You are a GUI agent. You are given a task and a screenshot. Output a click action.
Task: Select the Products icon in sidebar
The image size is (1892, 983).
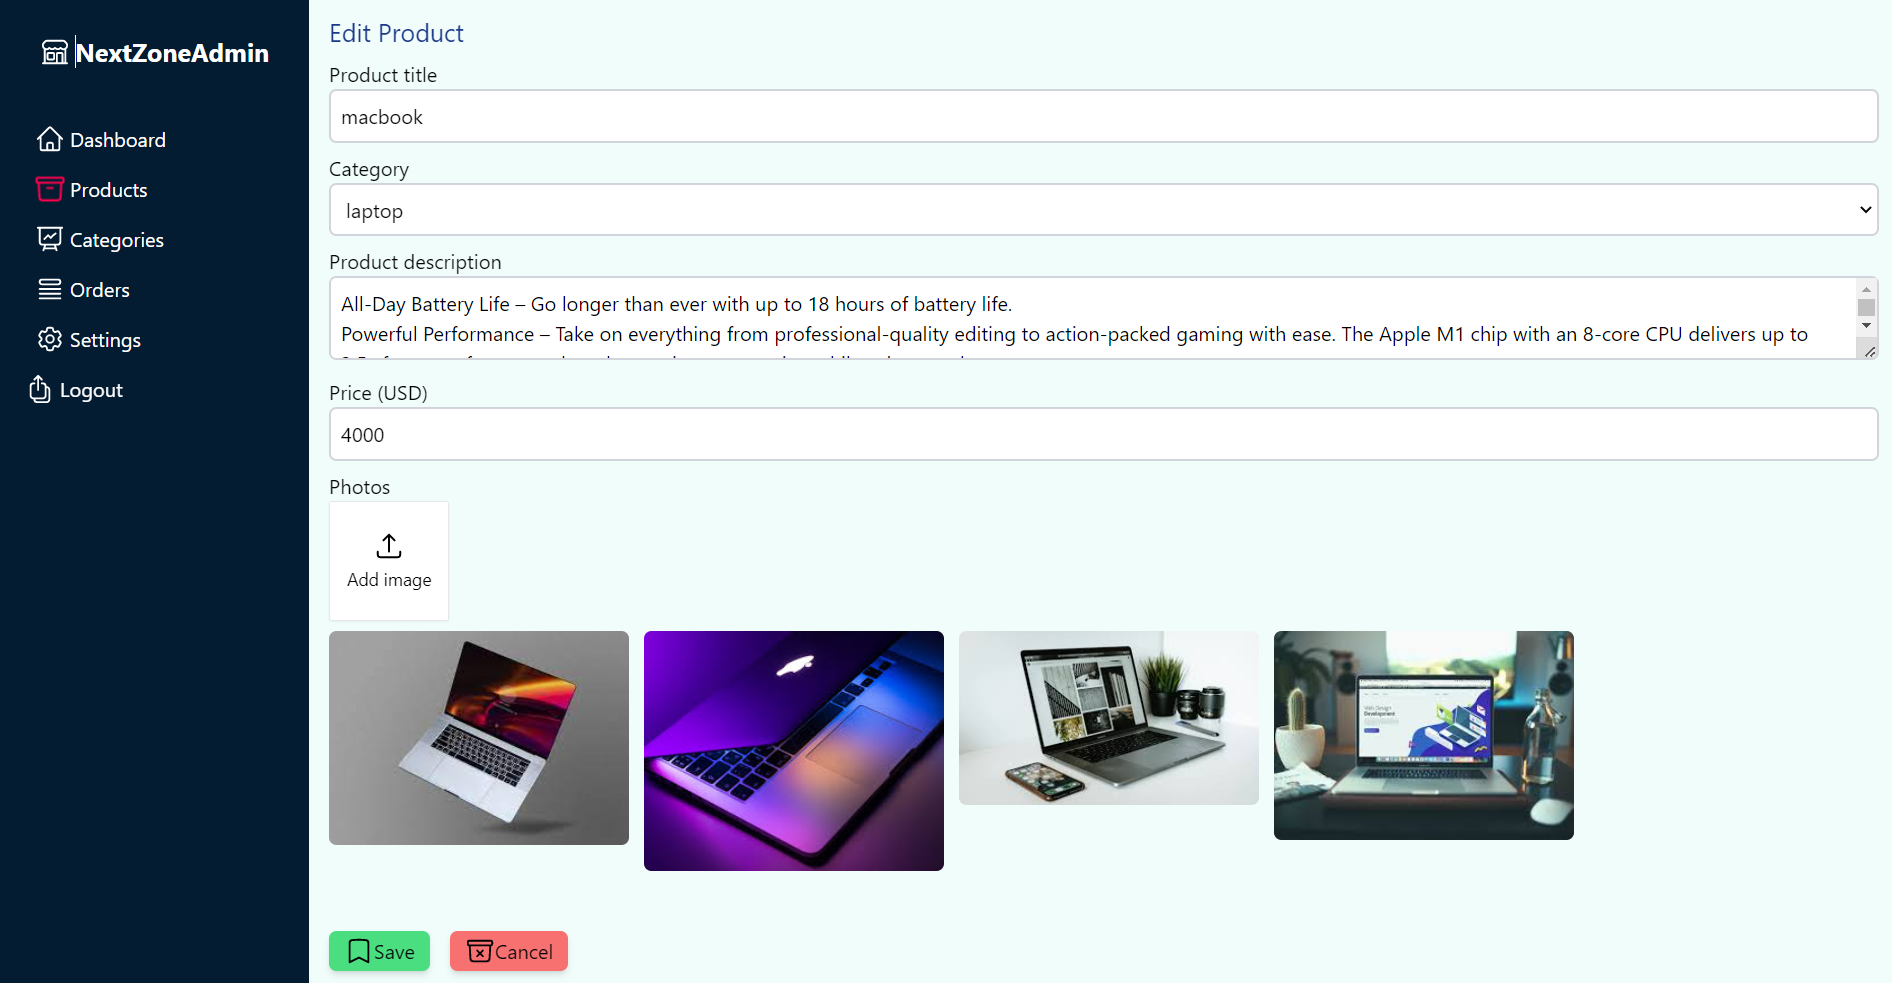(x=51, y=189)
